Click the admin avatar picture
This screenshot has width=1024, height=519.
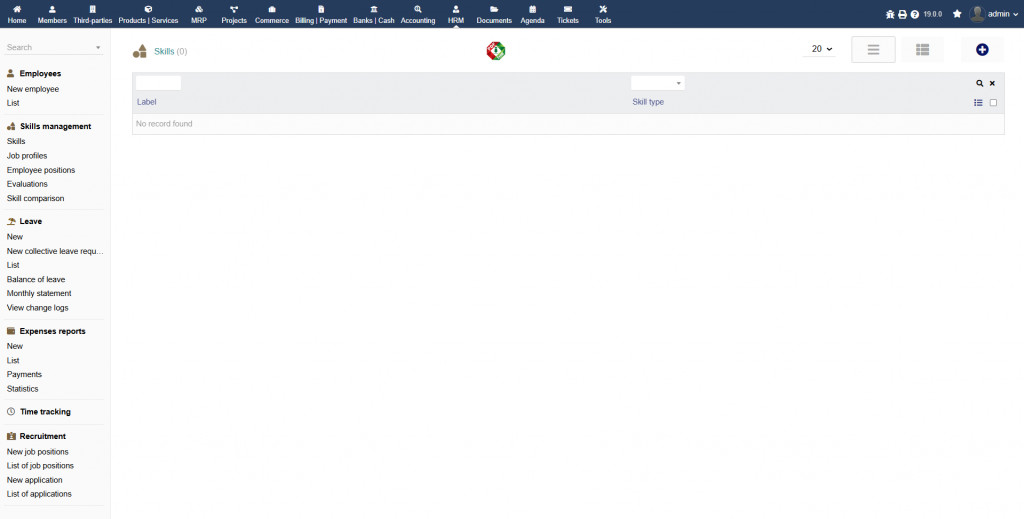[977, 14]
